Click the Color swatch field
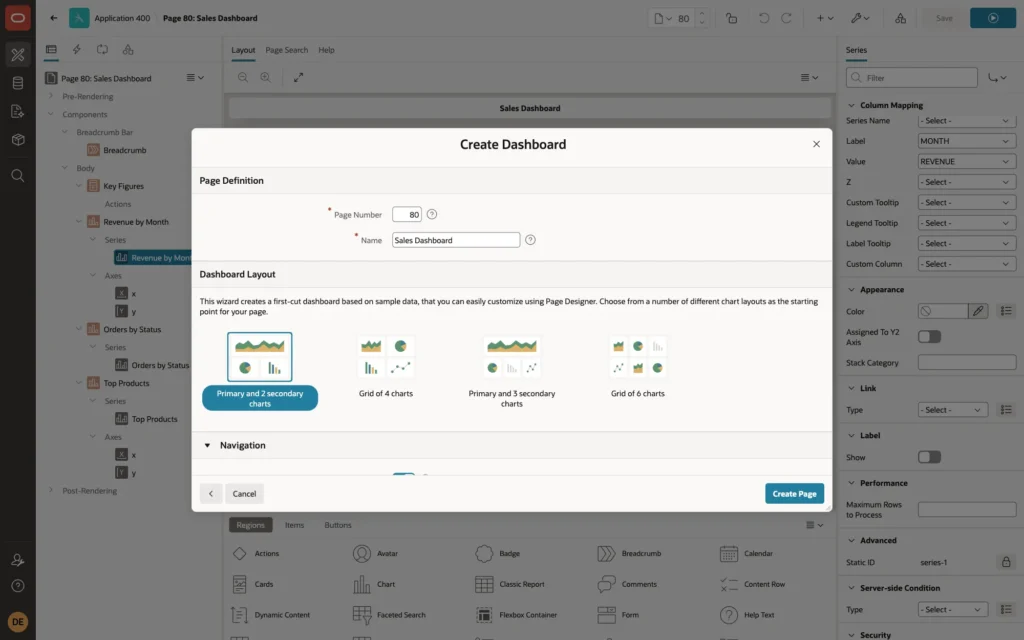This screenshot has width=1024, height=640. click(942, 311)
